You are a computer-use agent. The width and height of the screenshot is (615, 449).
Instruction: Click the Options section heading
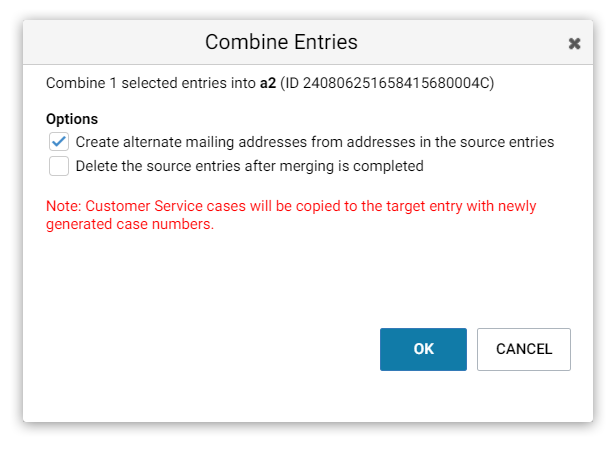pos(72,119)
